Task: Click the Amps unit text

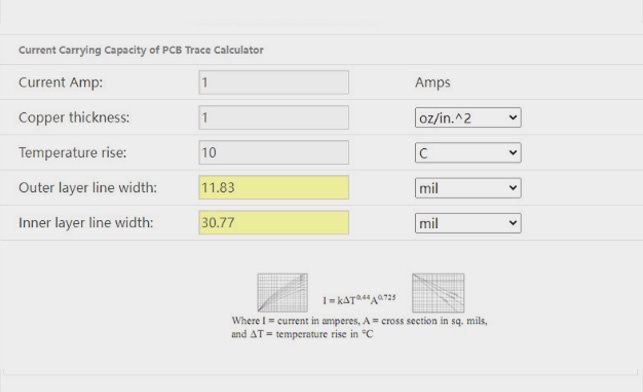Action: point(433,82)
